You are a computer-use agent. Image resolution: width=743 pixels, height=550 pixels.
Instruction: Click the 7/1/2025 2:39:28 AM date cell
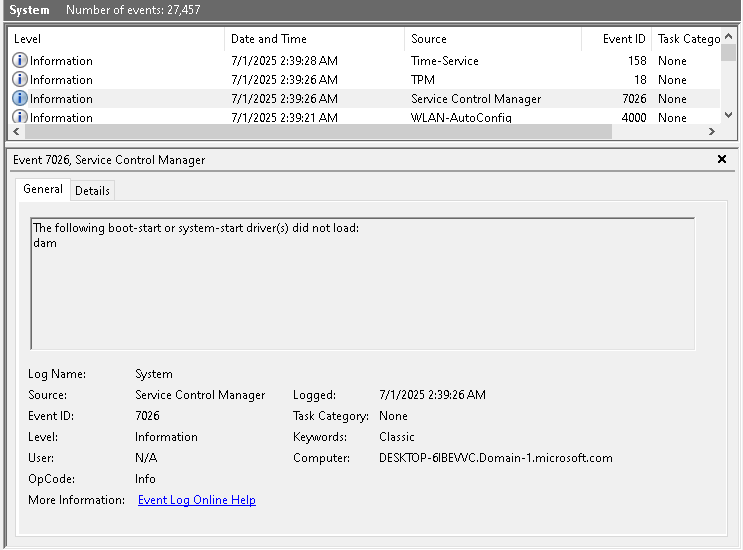point(284,61)
